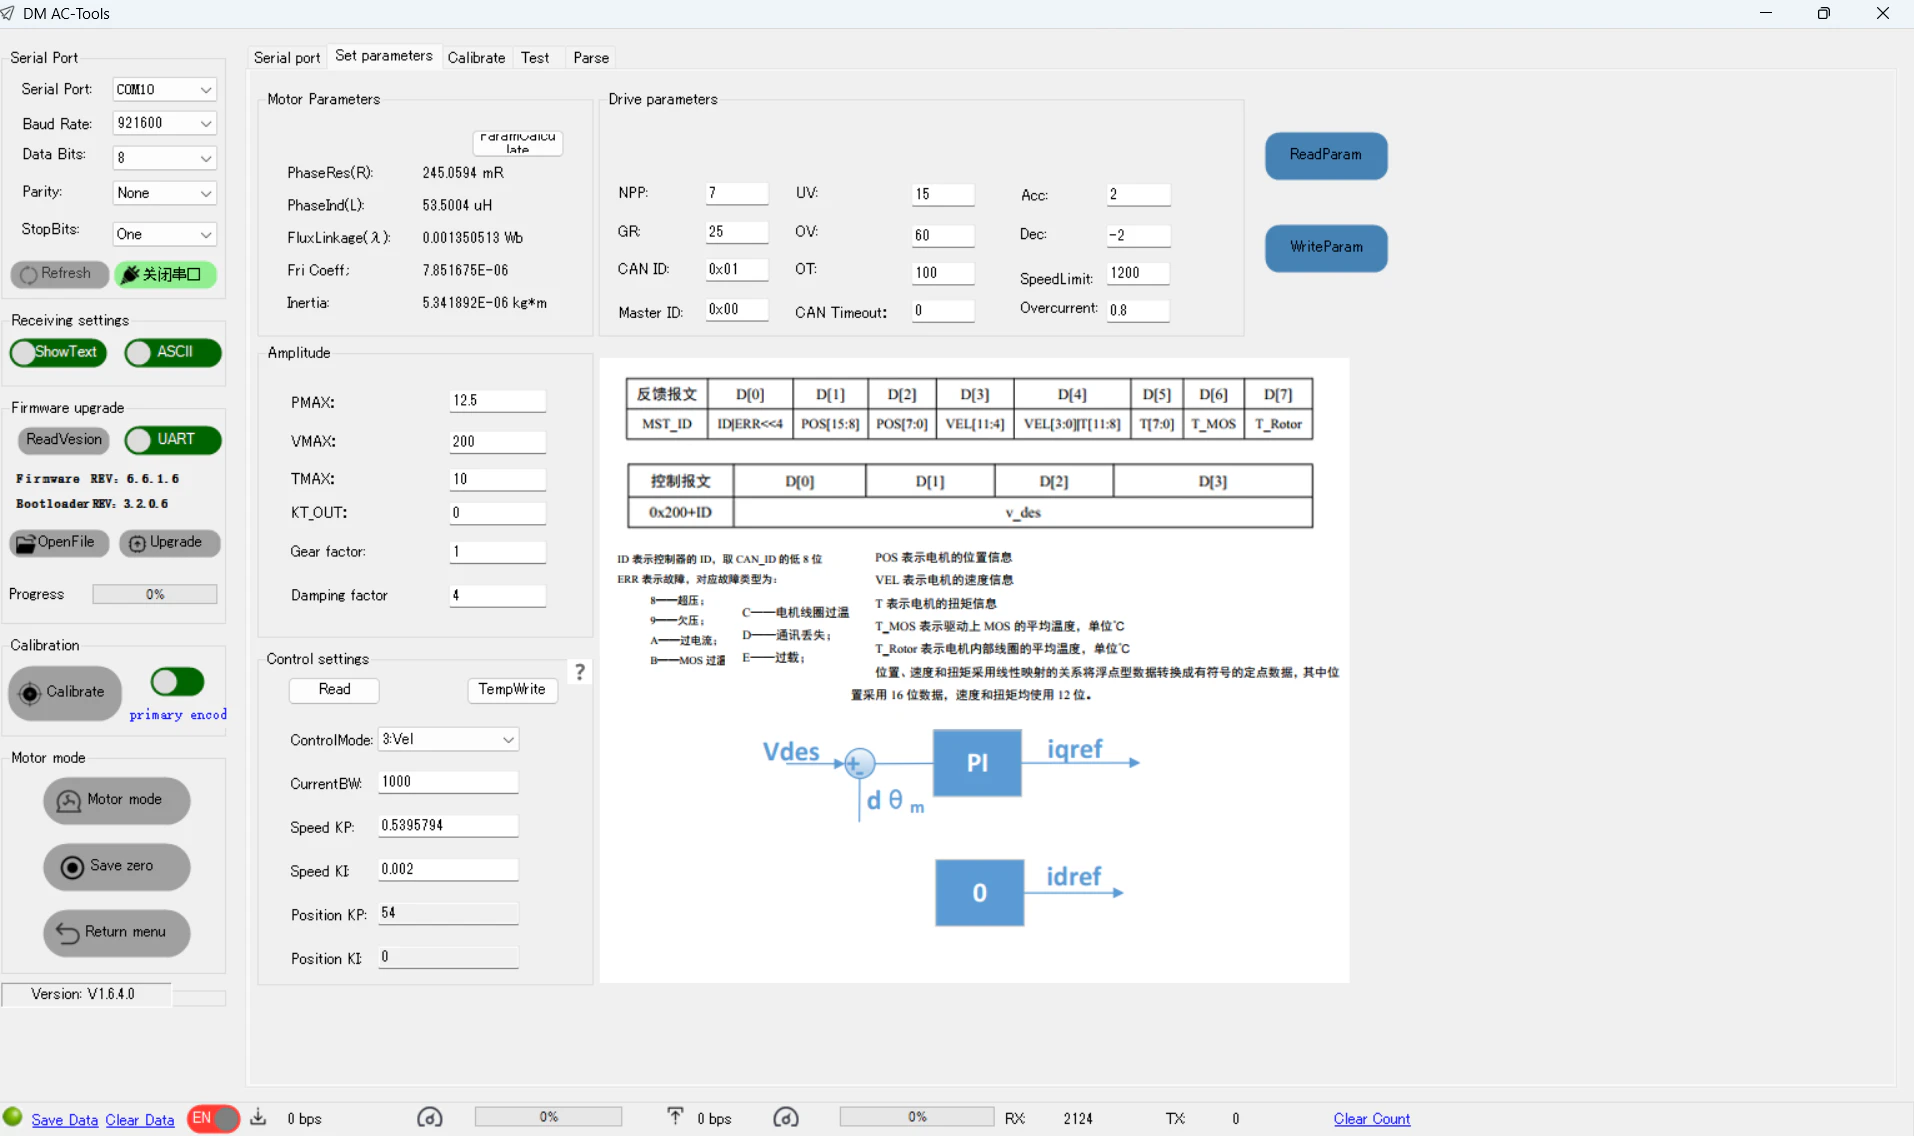Open the Baud Rate 921600 dropdown

click(164, 124)
